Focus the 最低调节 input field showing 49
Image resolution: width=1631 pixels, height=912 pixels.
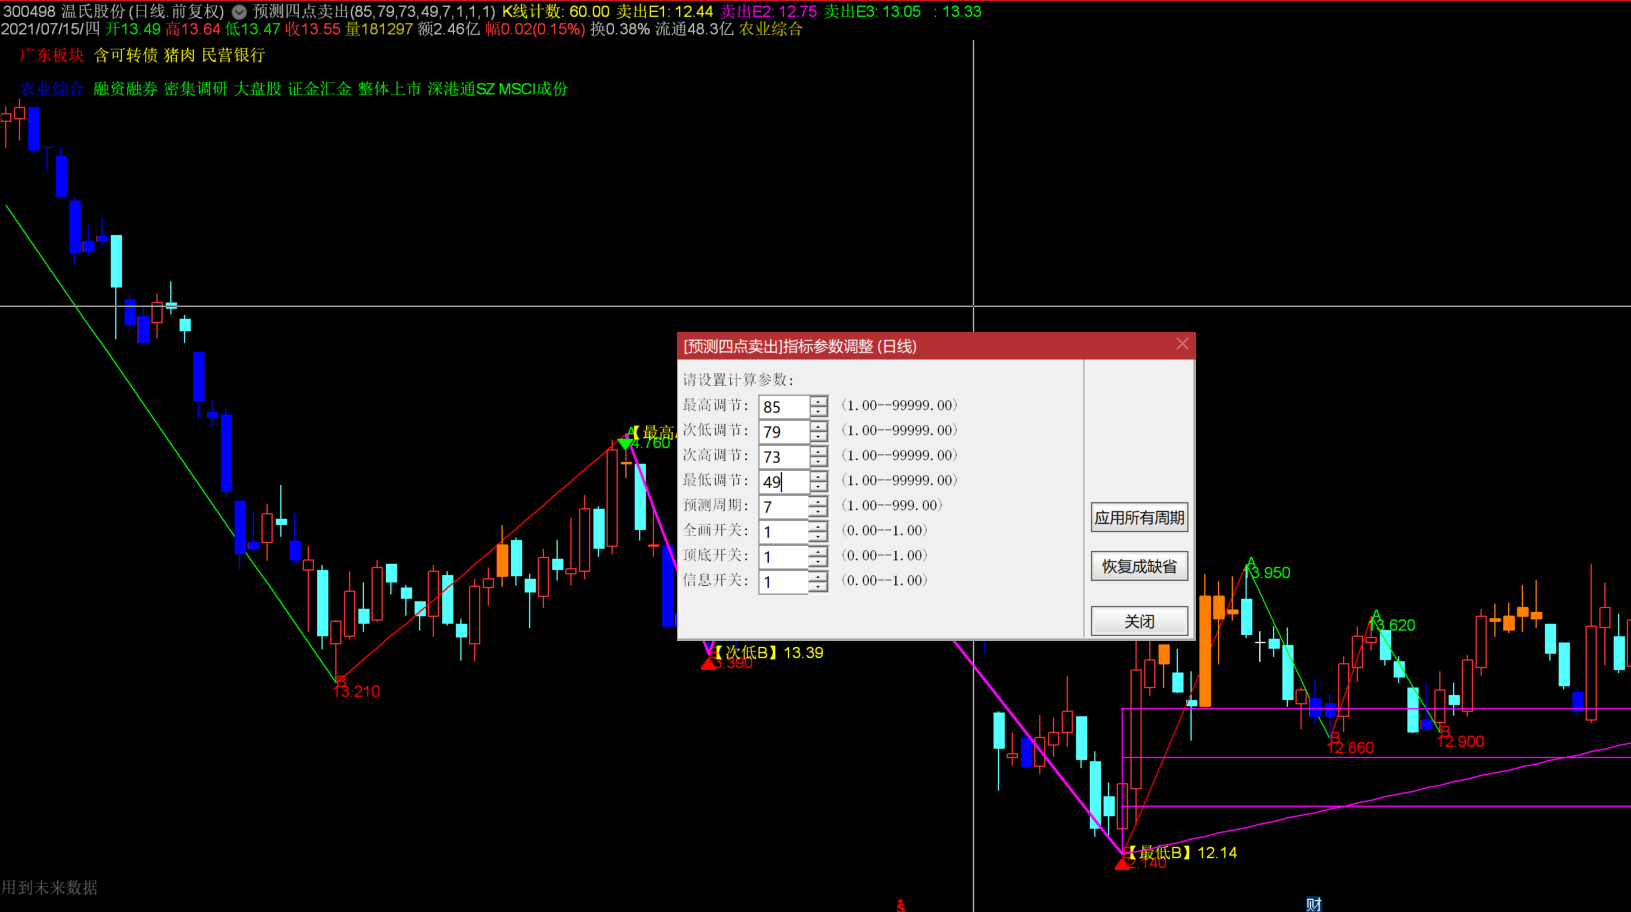coord(784,482)
